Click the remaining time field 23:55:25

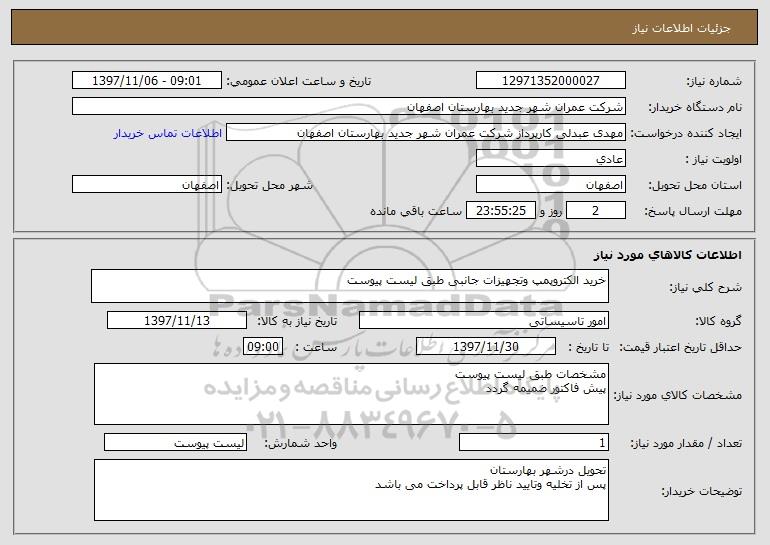click(x=500, y=211)
